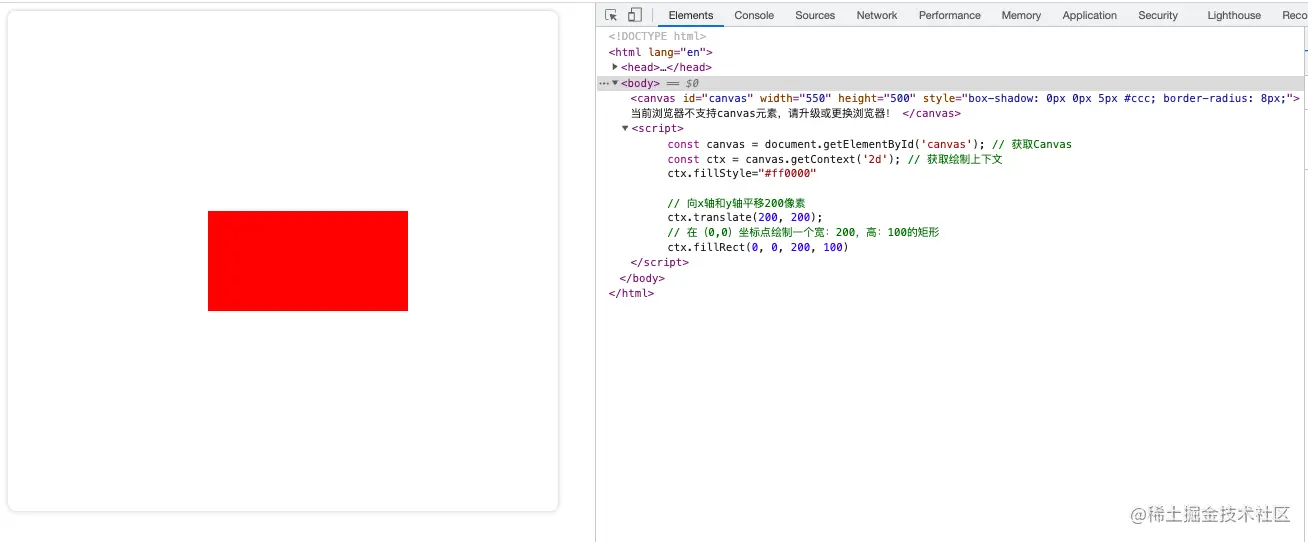Click the red rectangle on the canvas
This screenshot has height=542, width=1308.
tap(308, 261)
